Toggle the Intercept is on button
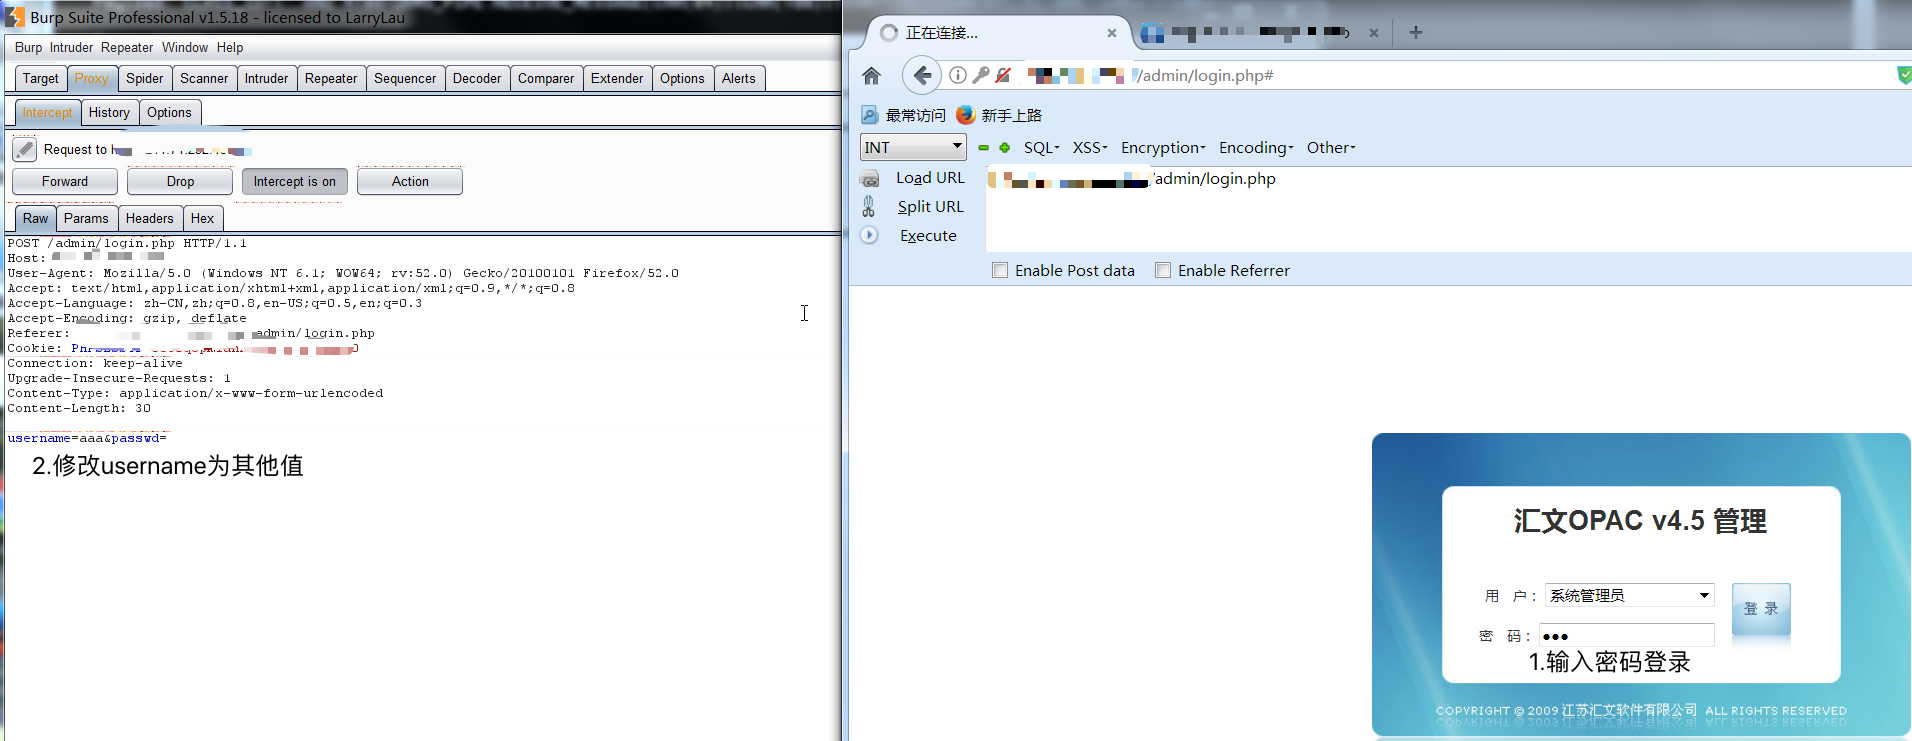The width and height of the screenshot is (1912, 741). pyautogui.click(x=295, y=181)
